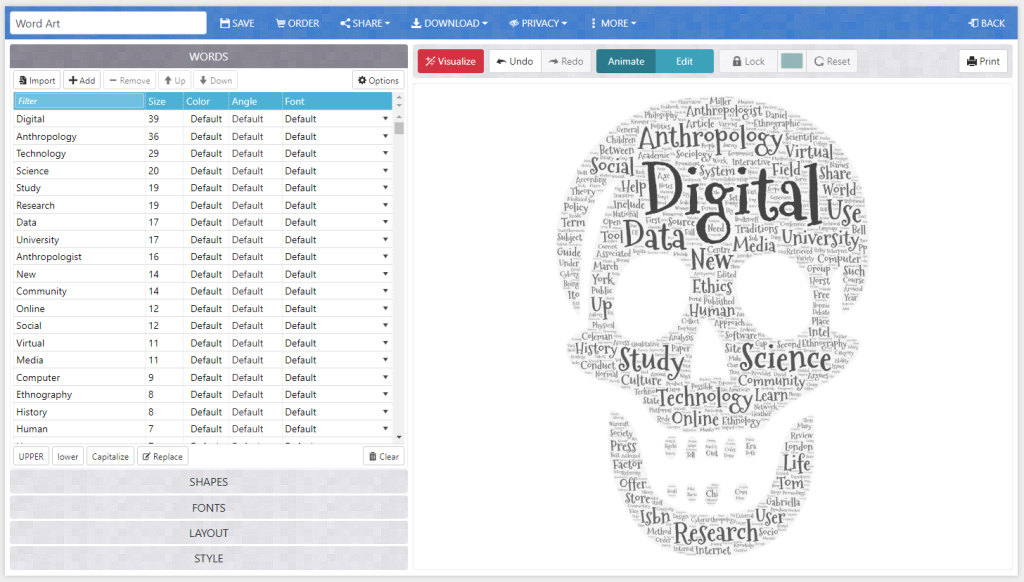Image resolution: width=1024 pixels, height=582 pixels.
Task: Click the Redo icon
Action: click(566, 61)
